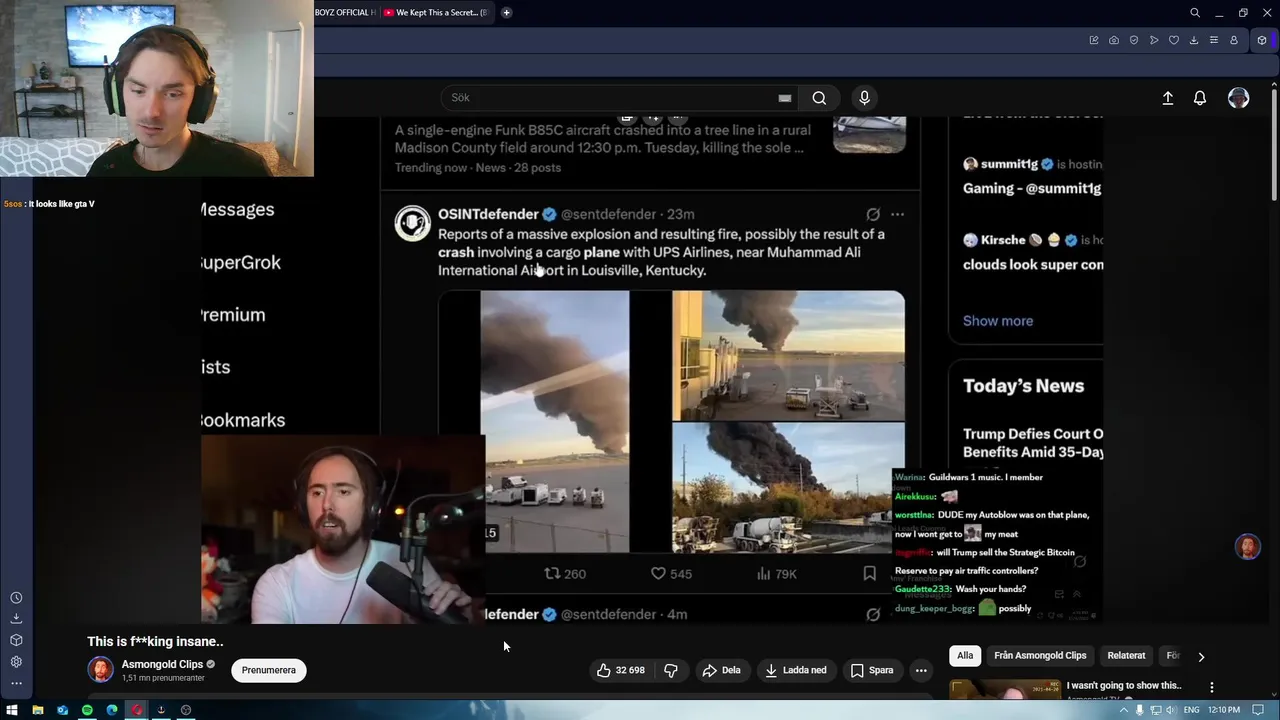1280x720 pixels.
Task: Download the video with Ladda ned
Action: (x=796, y=670)
